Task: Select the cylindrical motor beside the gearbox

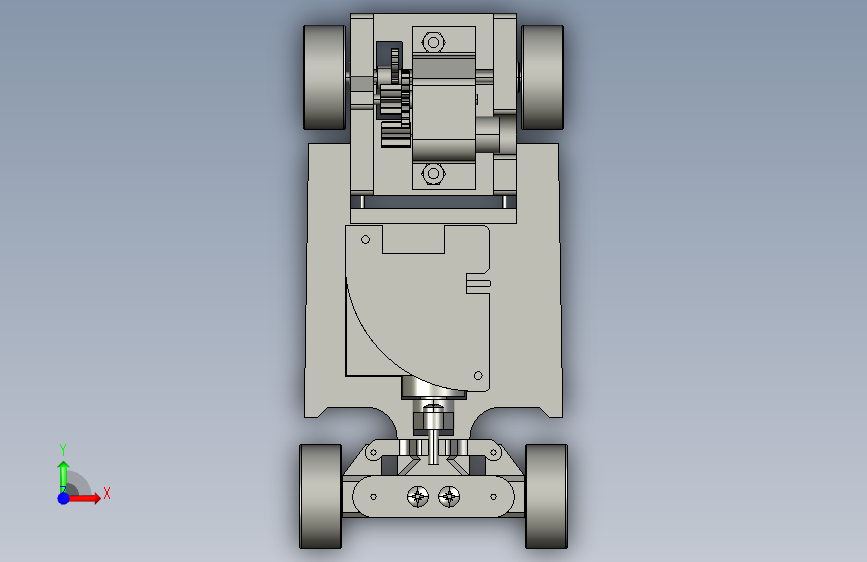Action: point(495,134)
